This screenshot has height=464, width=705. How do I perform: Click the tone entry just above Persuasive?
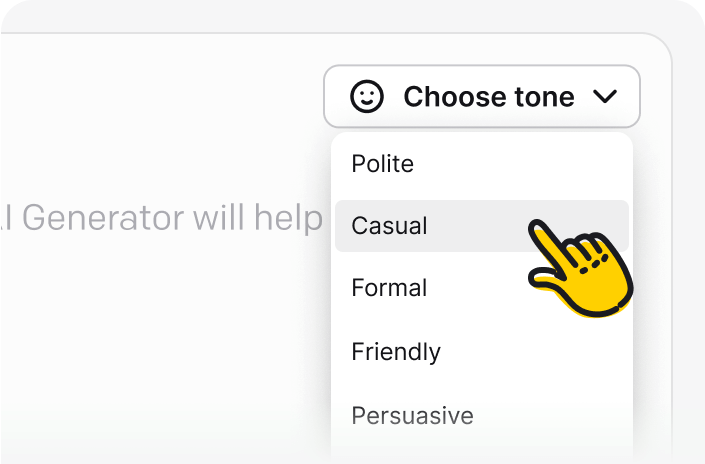396,352
